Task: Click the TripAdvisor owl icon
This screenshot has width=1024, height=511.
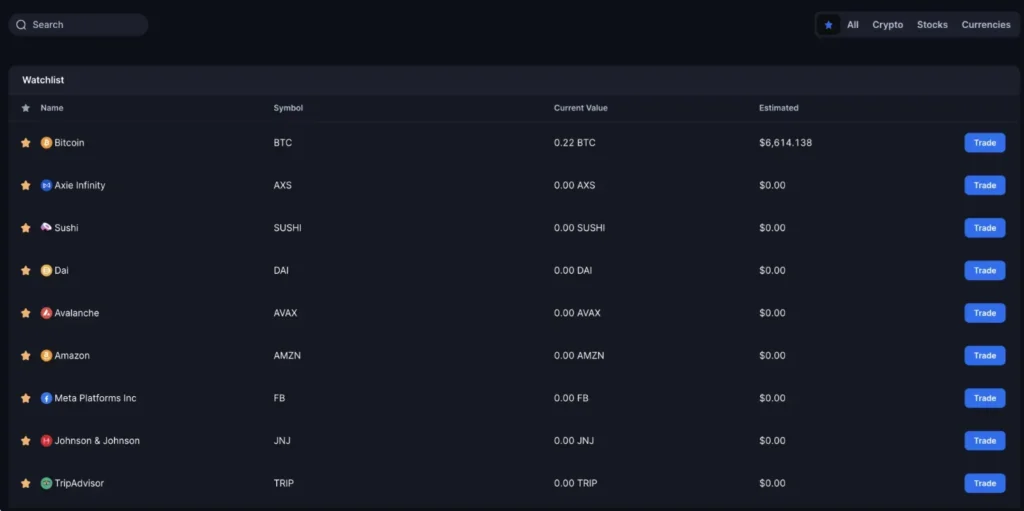Action: pyautogui.click(x=46, y=483)
